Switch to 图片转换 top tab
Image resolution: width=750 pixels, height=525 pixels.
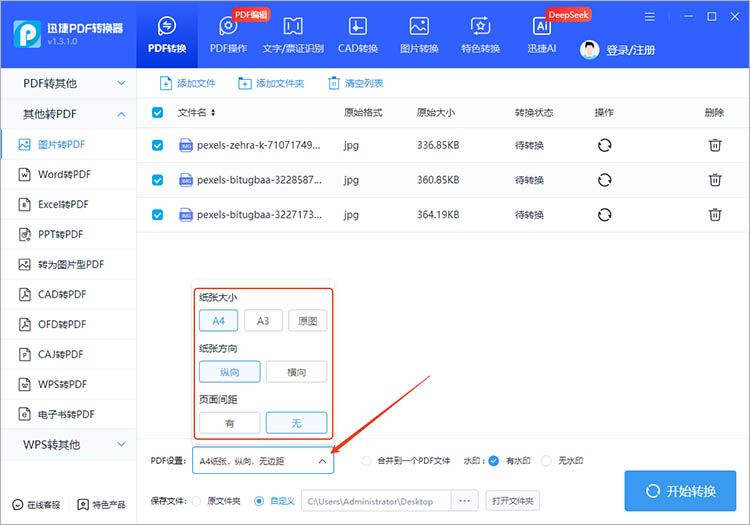(x=419, y=33)
